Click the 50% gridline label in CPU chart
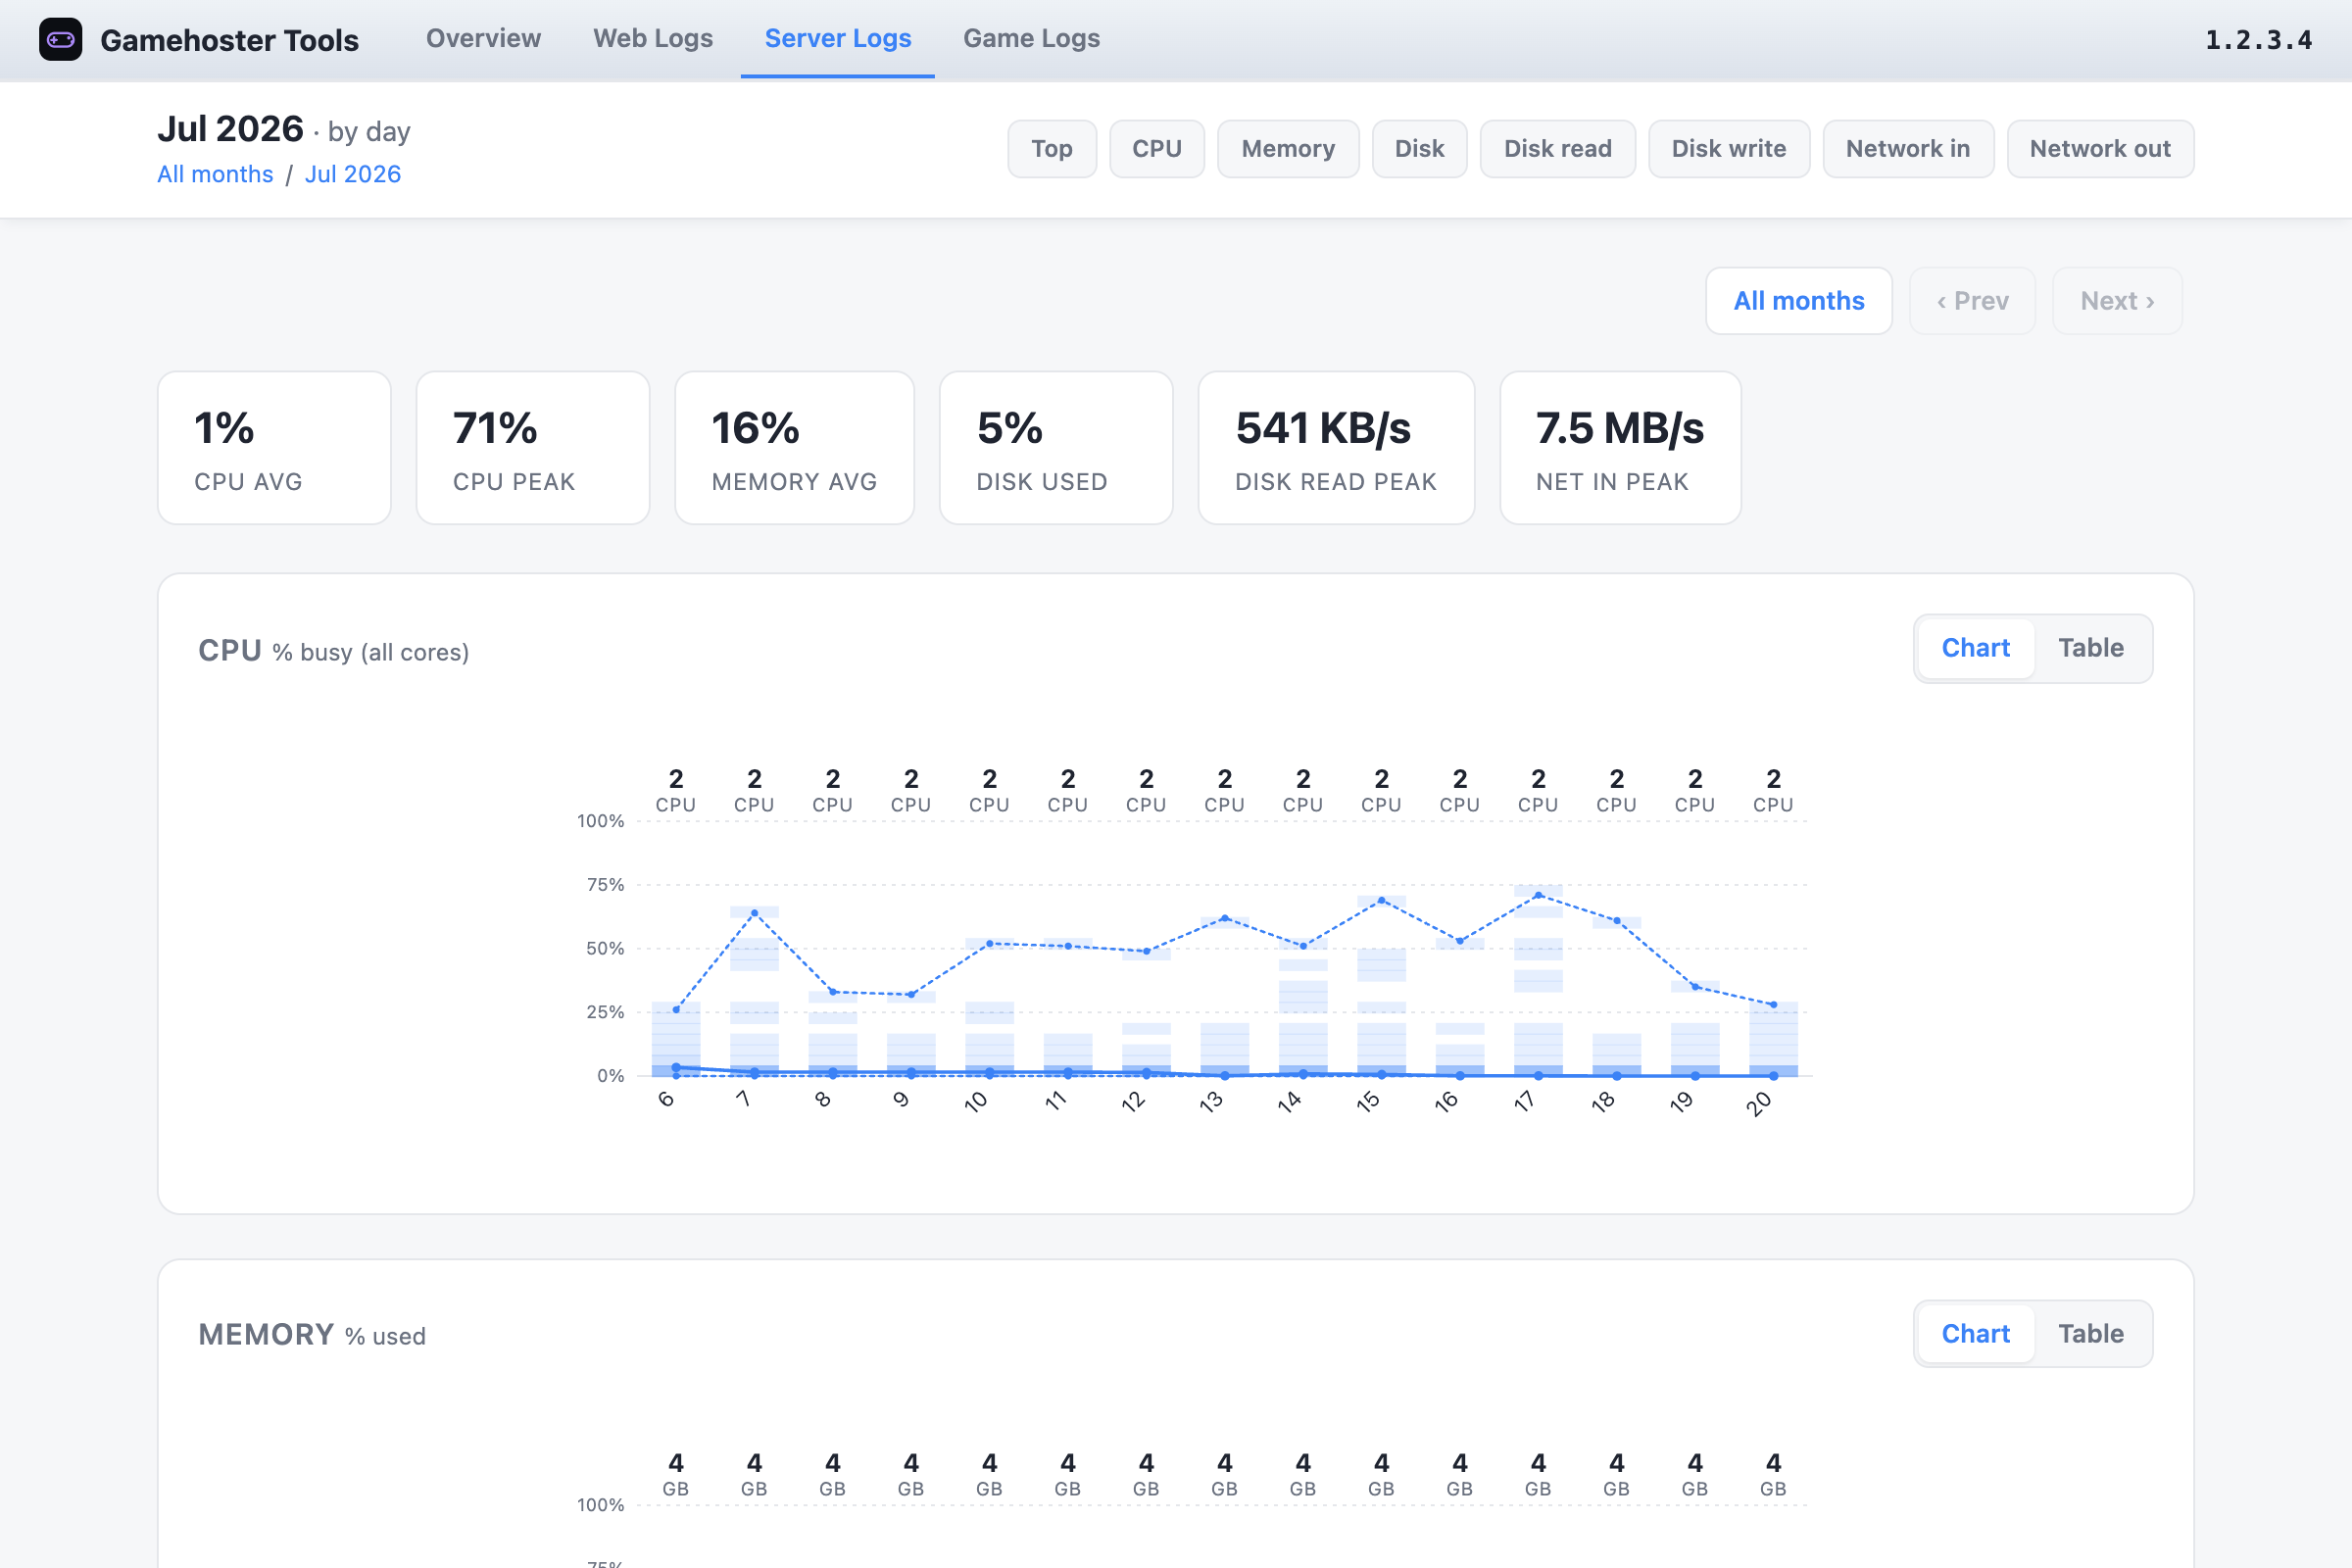The image size is (2352, 1568). pos(605,948)
